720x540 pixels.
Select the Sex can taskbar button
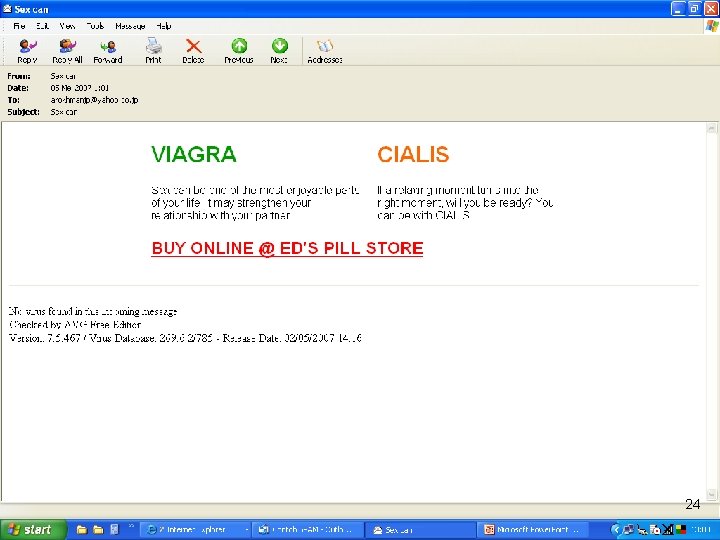421,530
